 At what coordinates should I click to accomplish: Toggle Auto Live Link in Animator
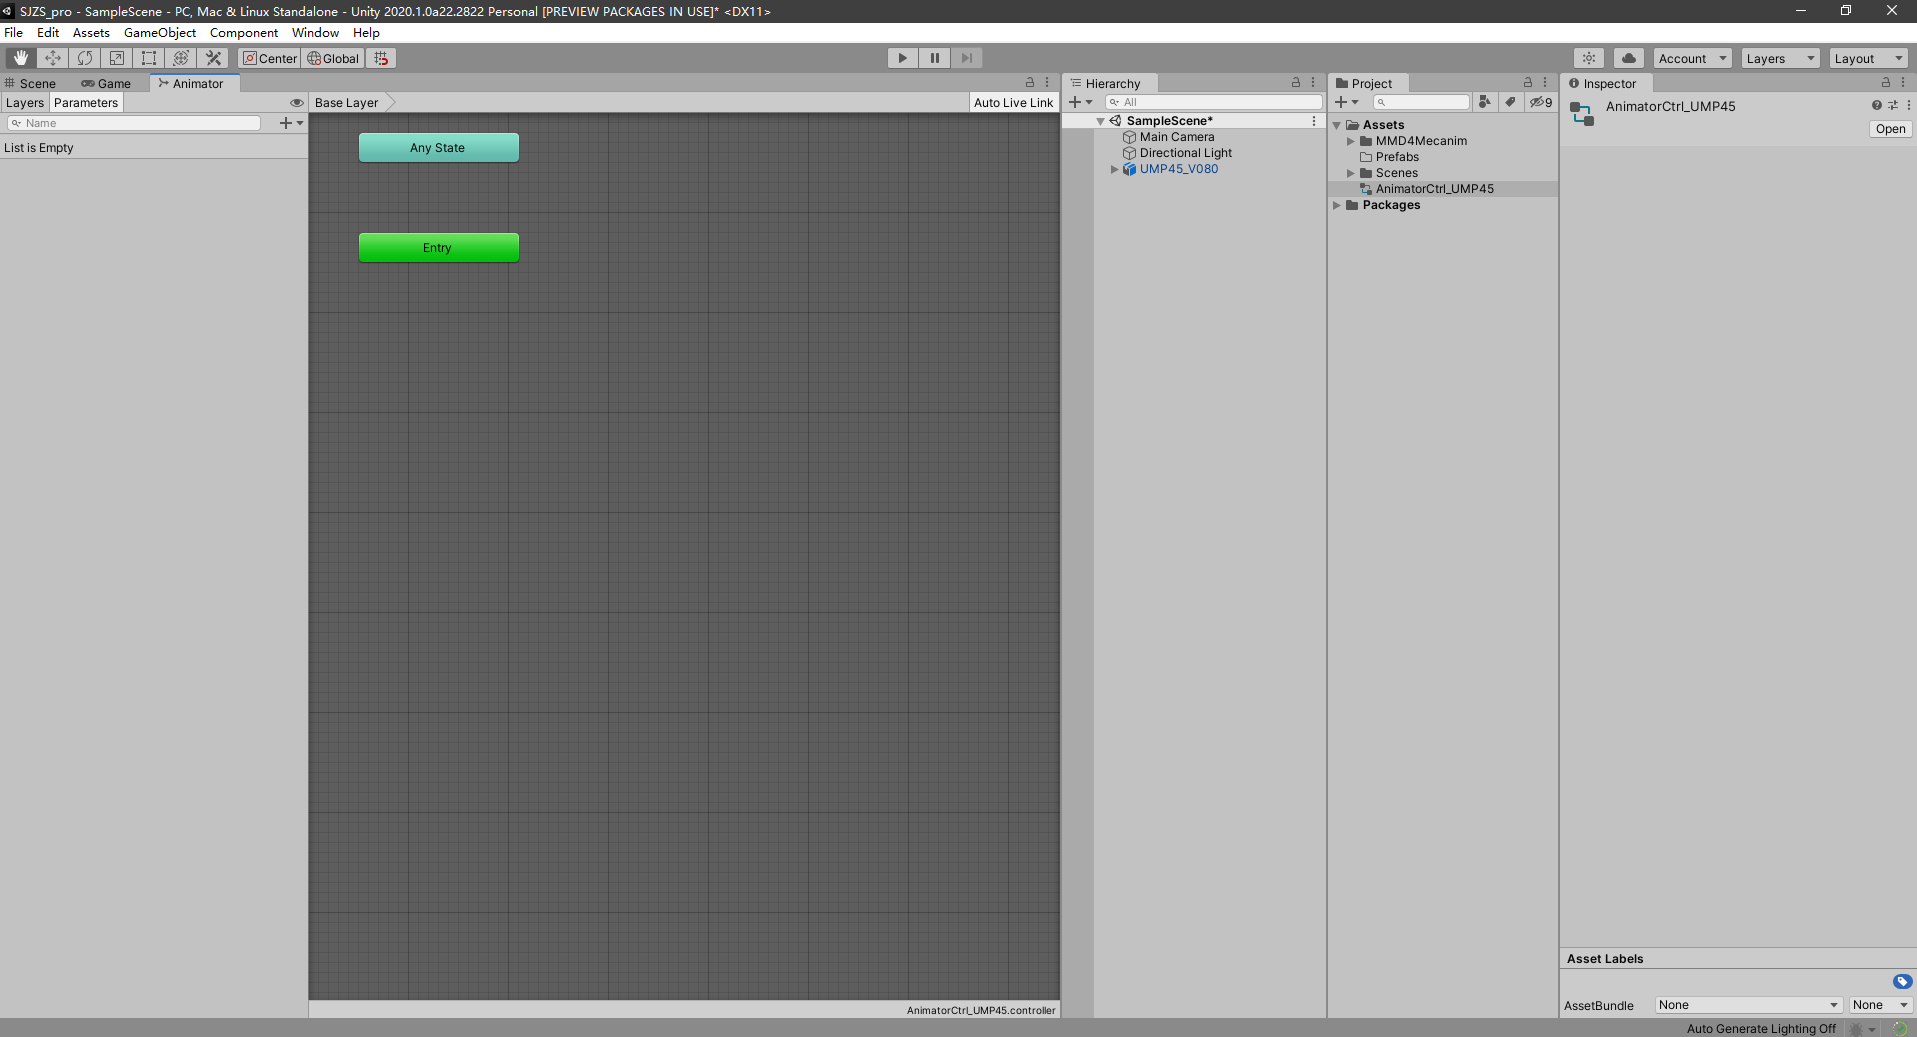point(1013,103)
